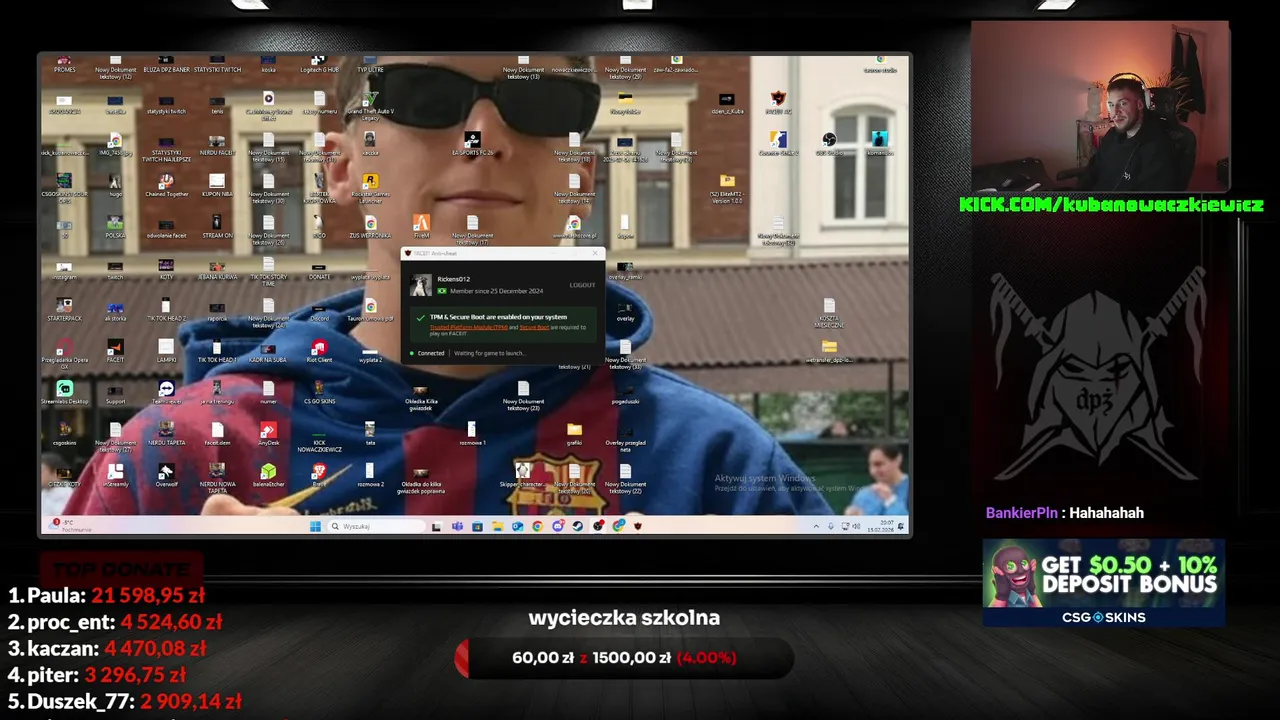Open the KOSZTA MIESIĘCZNE document icon
This screenshot has height=720, width=1280.
tap(829, 313)
